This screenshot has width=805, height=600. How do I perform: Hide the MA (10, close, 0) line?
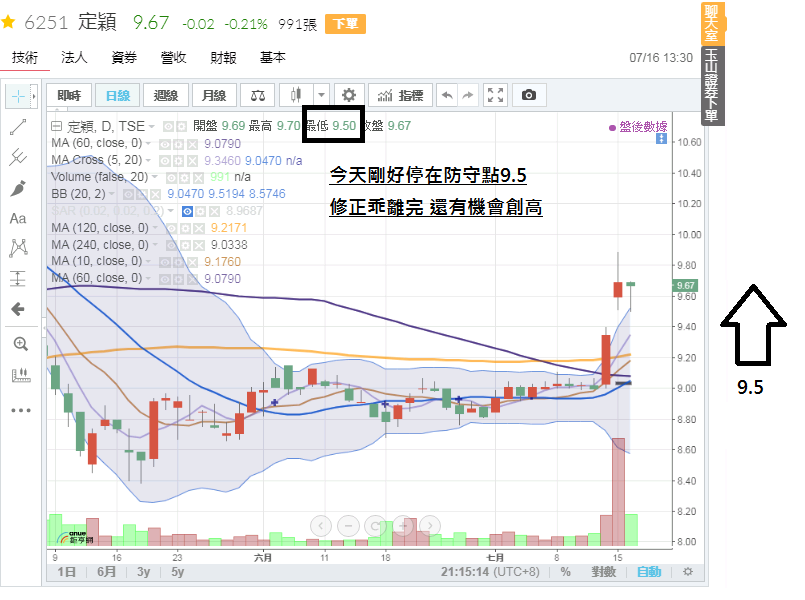click(165, 262)
